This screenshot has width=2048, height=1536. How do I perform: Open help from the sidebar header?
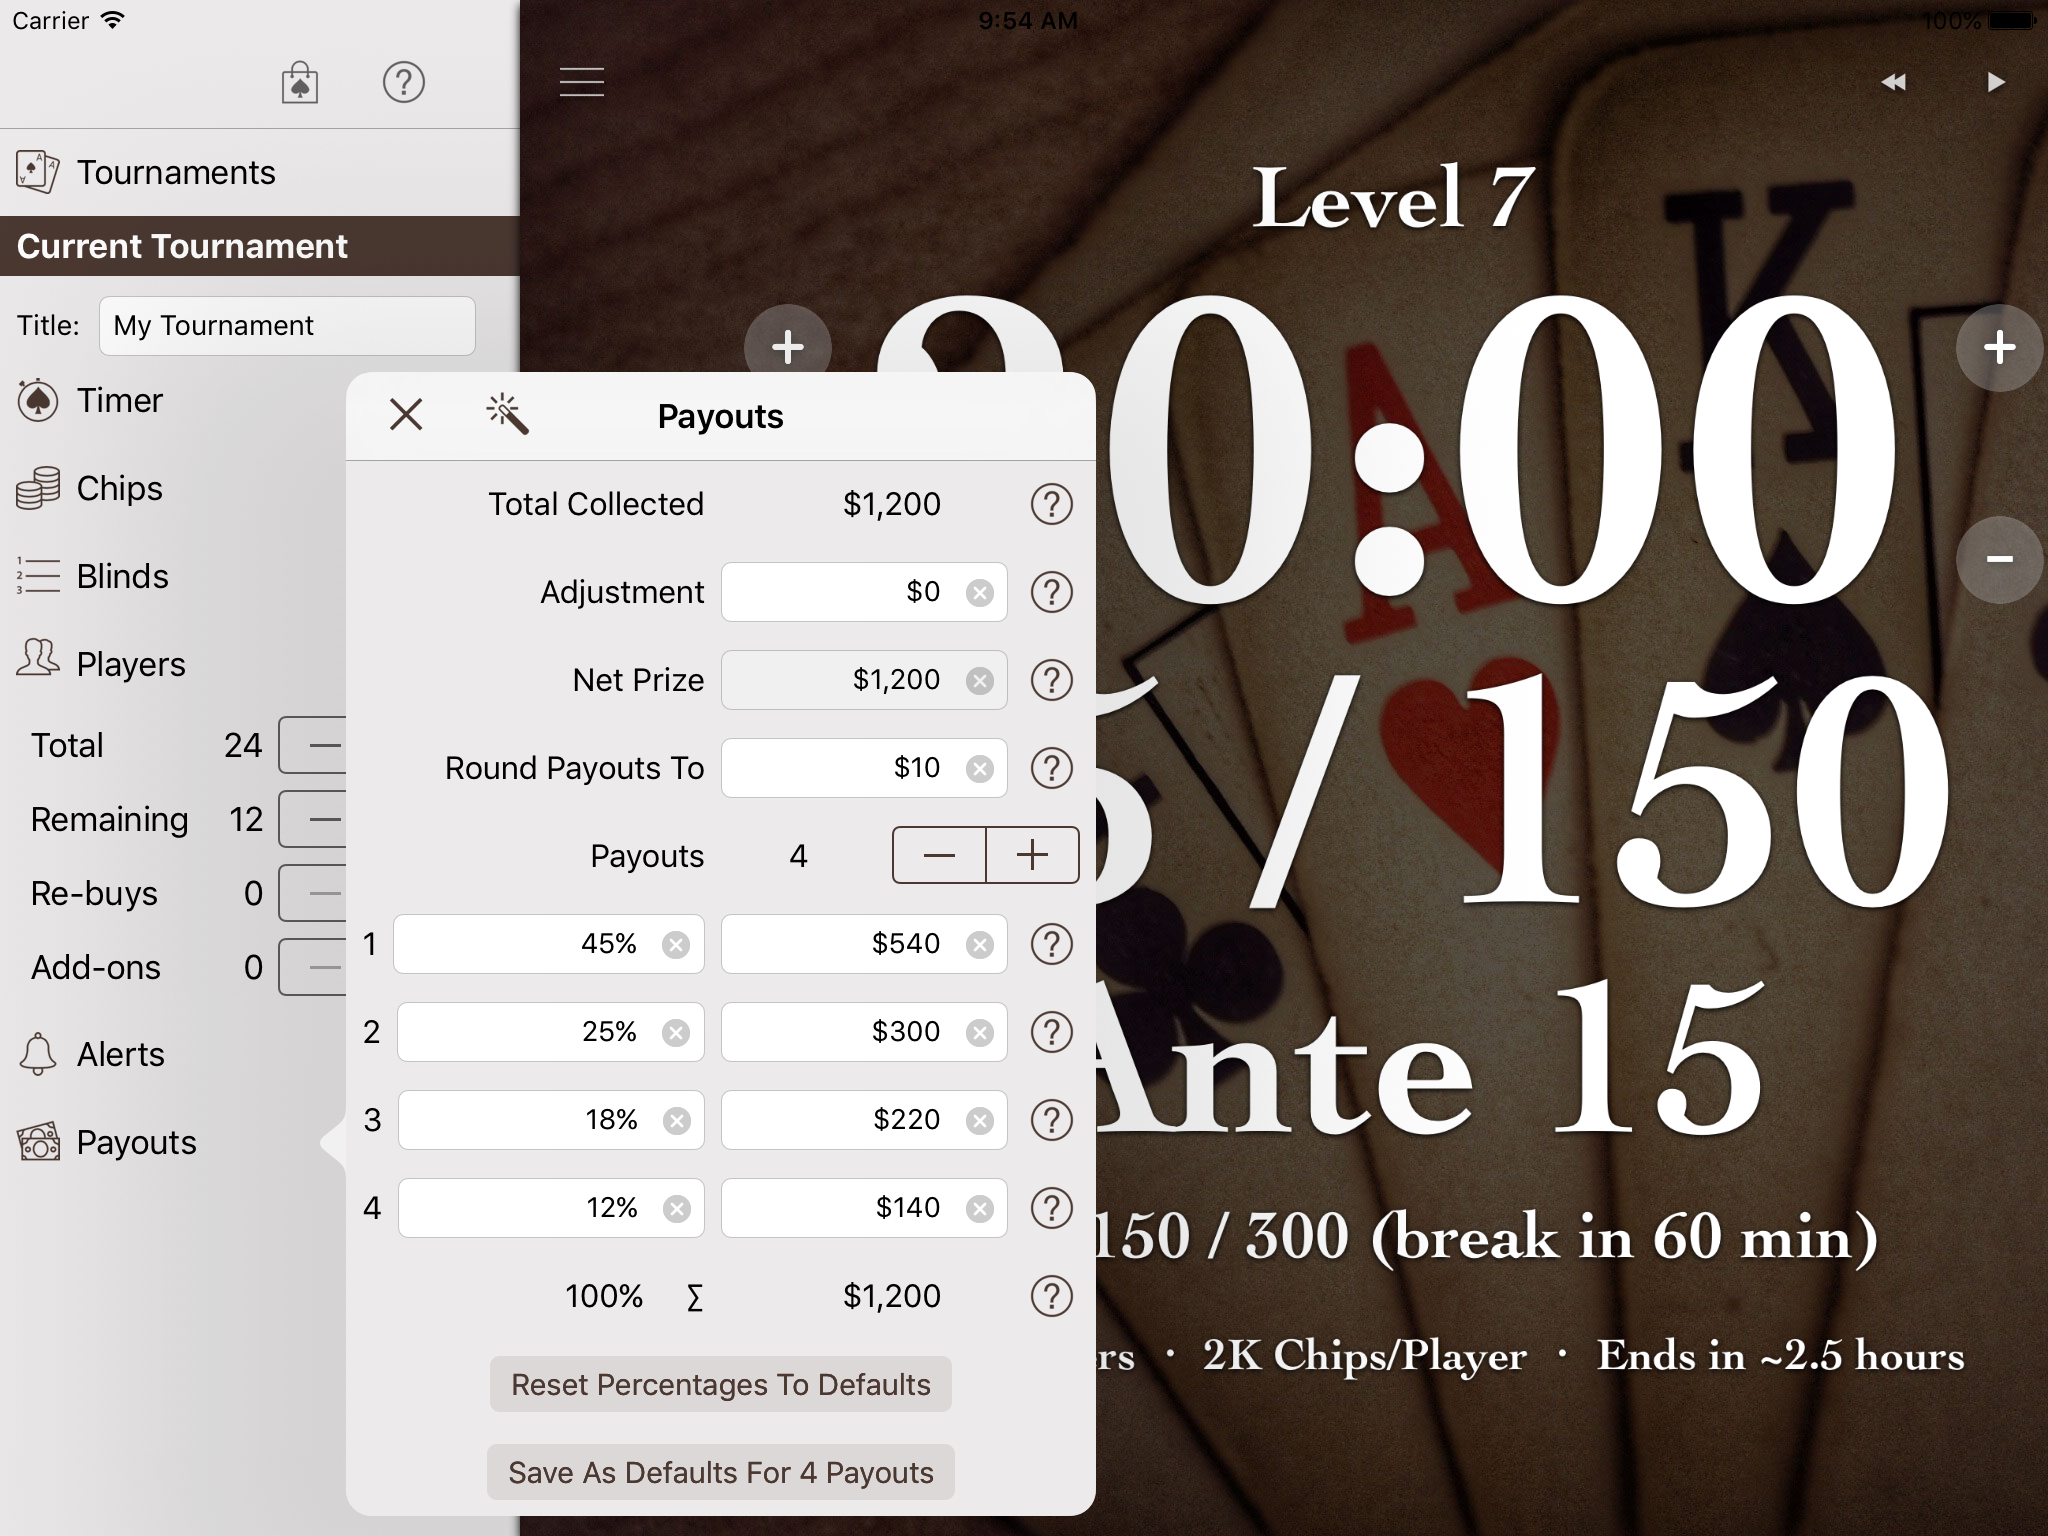(x=404, y=82)
